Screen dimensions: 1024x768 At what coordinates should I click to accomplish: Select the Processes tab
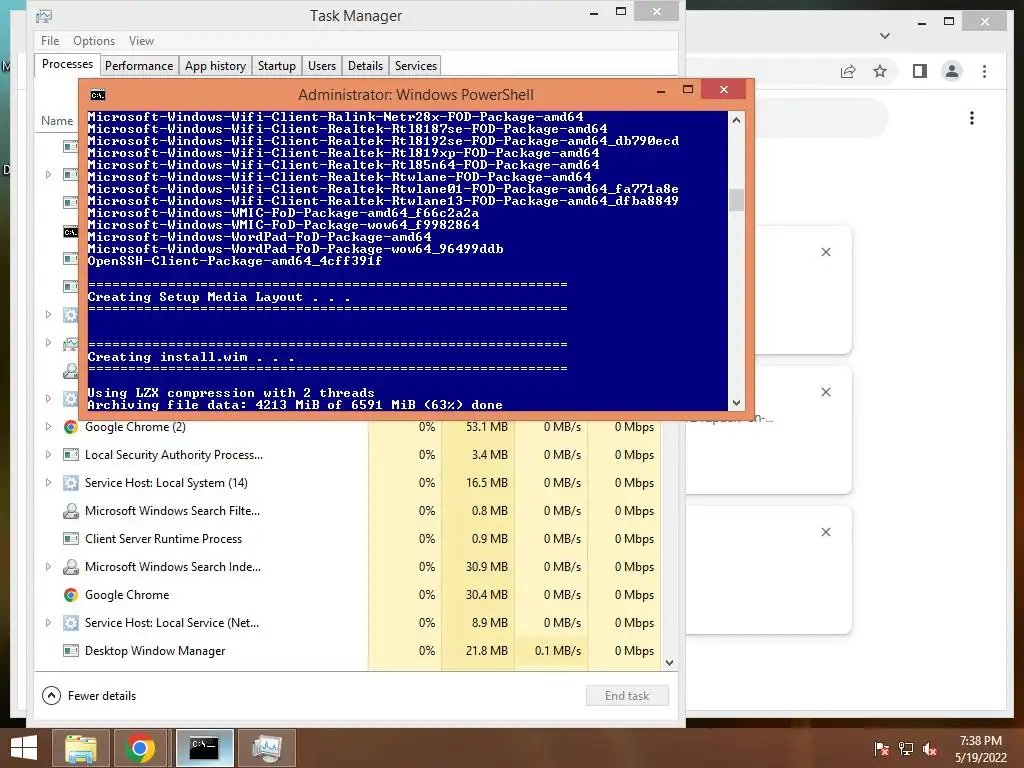pos(67,64)
